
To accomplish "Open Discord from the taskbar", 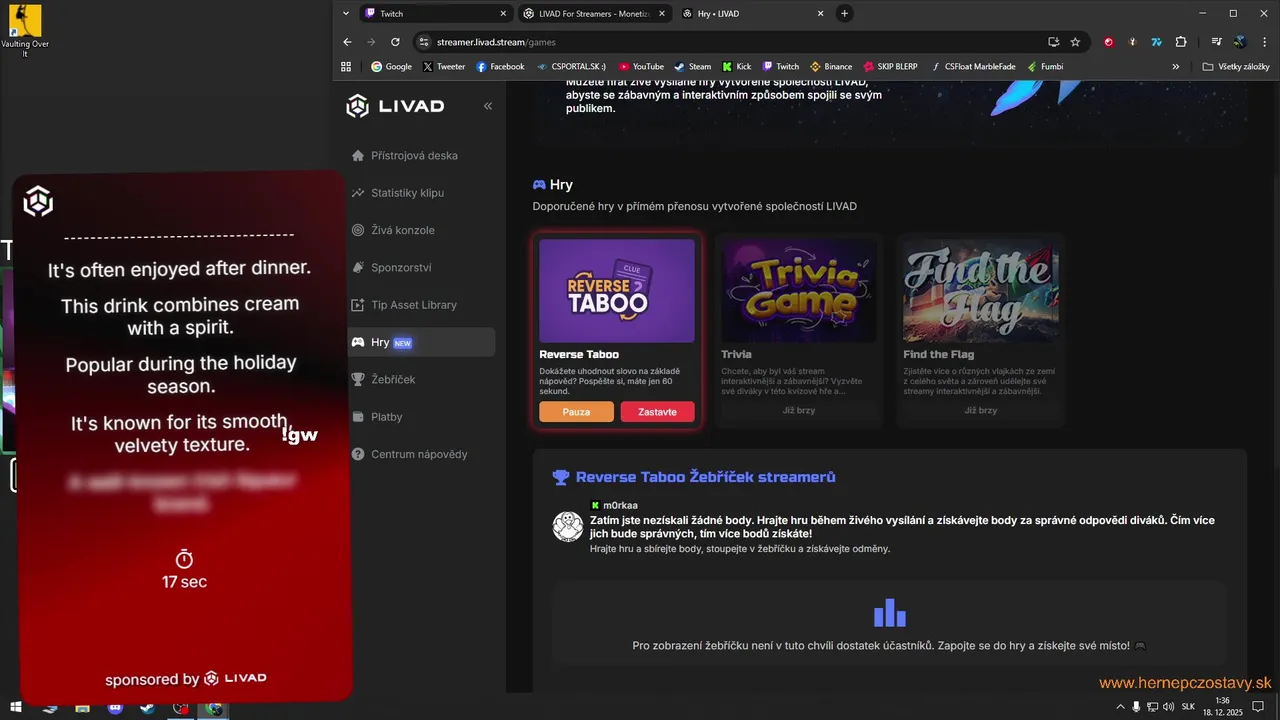I will [115, 708].
